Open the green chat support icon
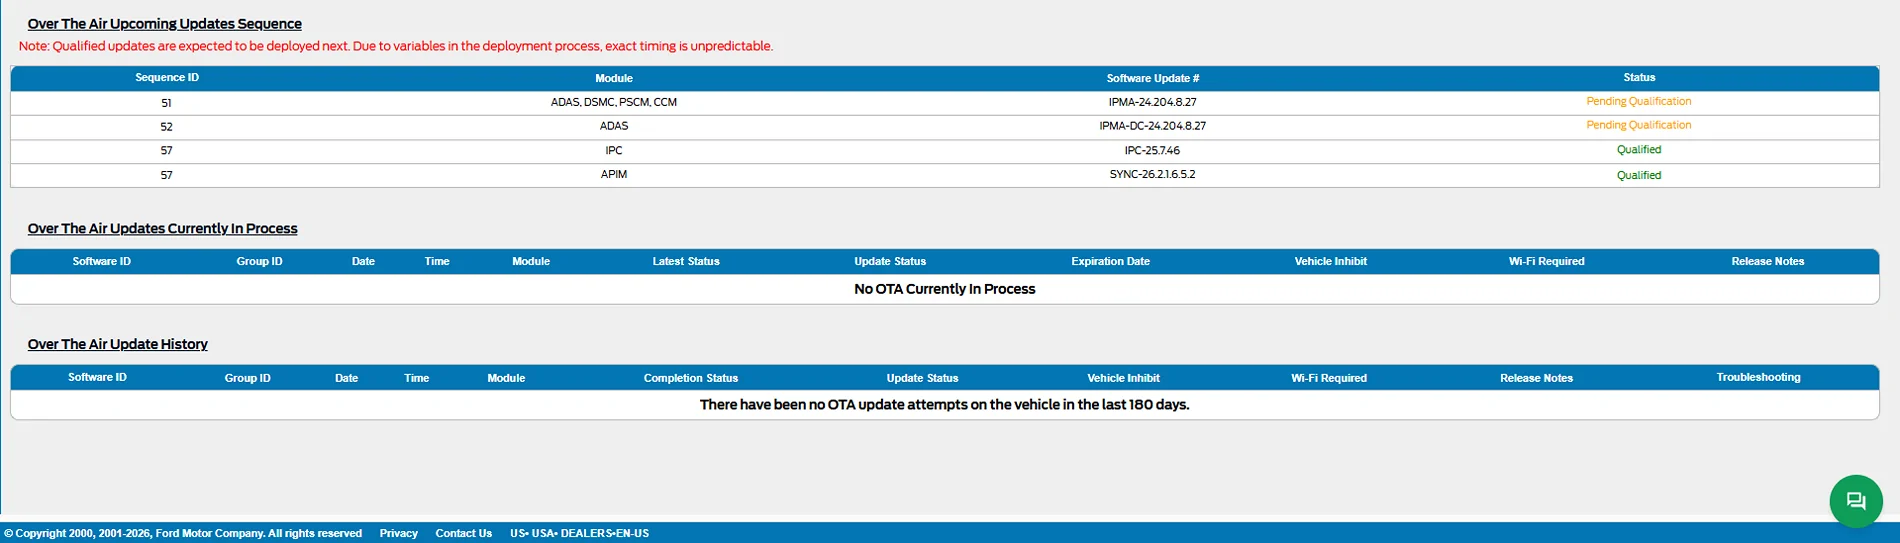Viewport: 1900px width, 543px height. pyautogui.click(x=1856, y=501)
